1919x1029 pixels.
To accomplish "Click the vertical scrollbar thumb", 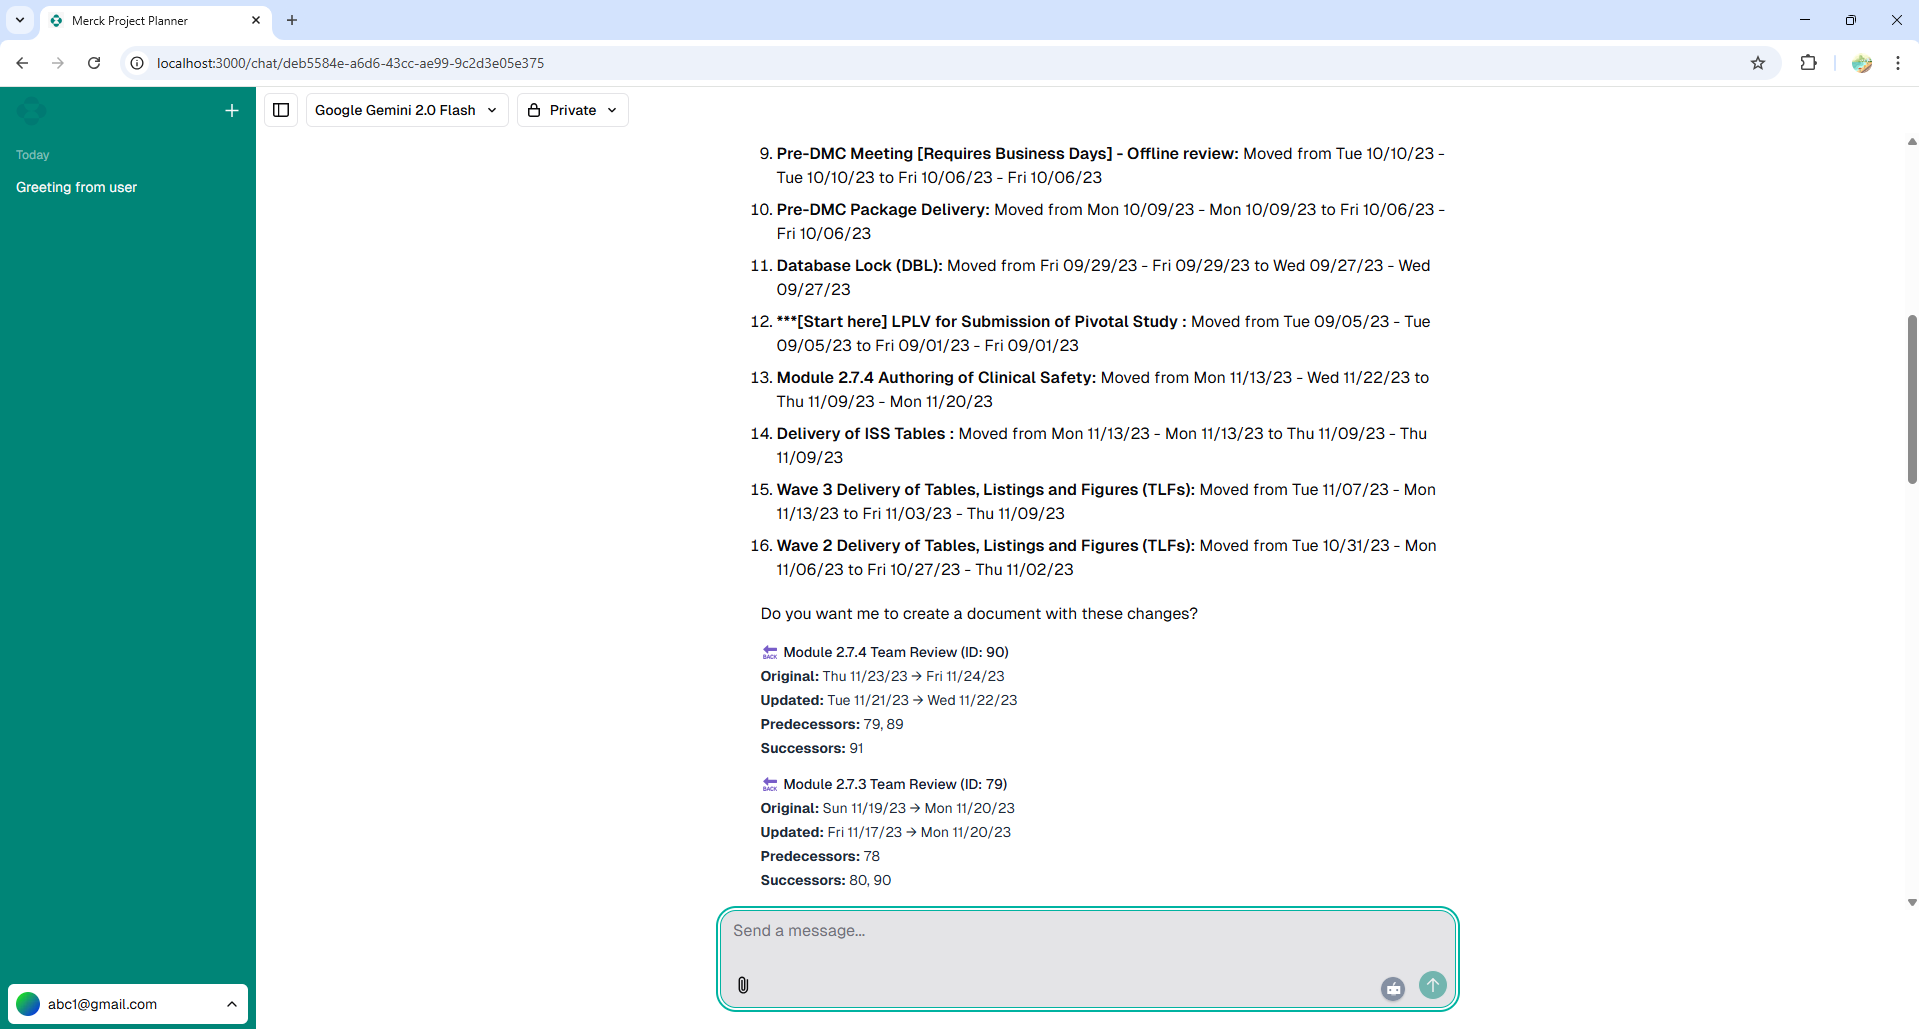I will tap(1911, 400).
